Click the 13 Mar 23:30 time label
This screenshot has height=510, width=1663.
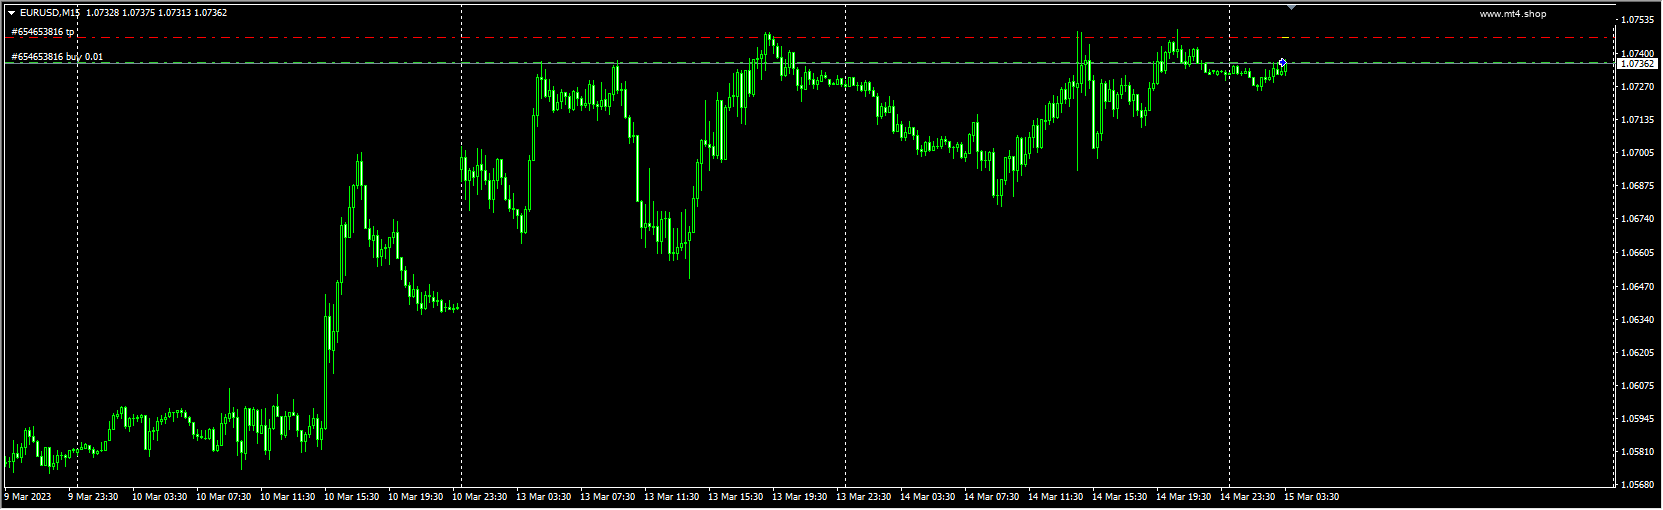click(x=863, y=497)
